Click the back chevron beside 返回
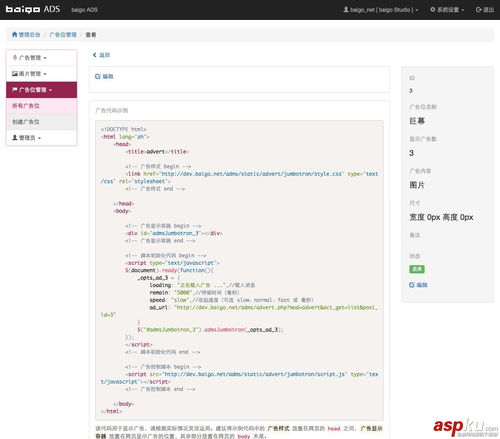The image size is (500, 439). [x=95, y=55]
